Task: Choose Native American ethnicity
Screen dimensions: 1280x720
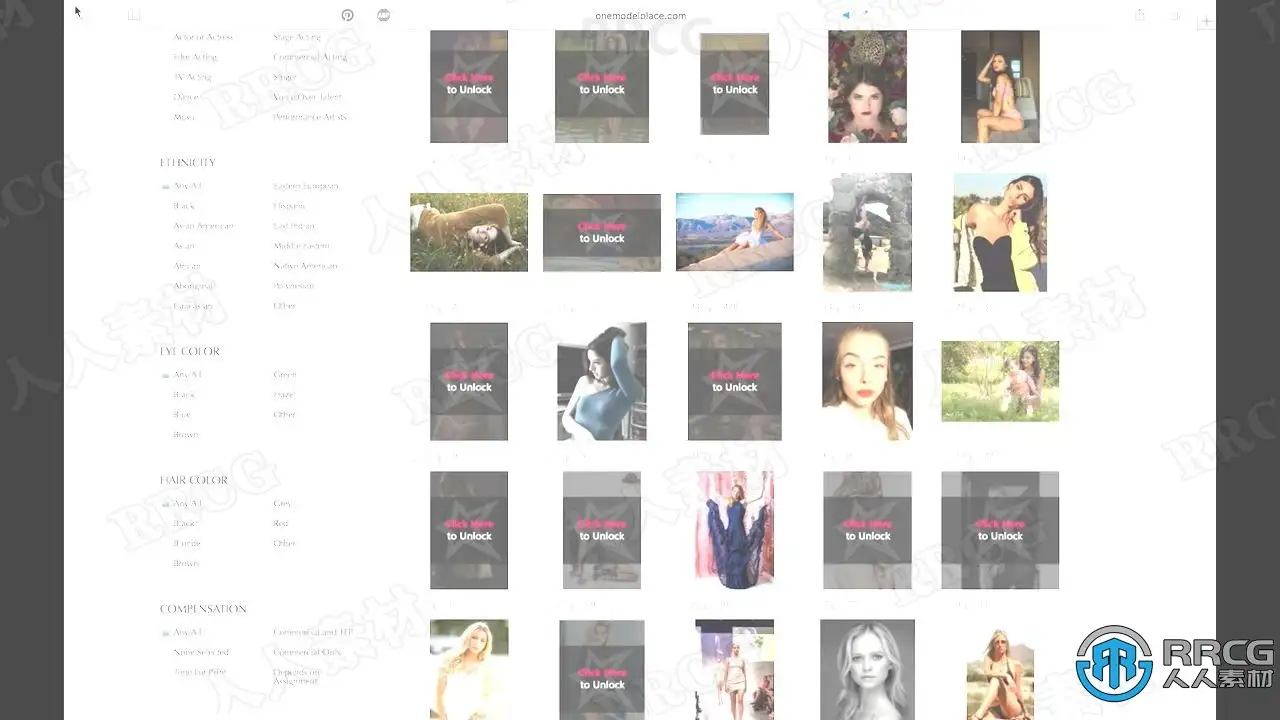Action: coord(305,266)
